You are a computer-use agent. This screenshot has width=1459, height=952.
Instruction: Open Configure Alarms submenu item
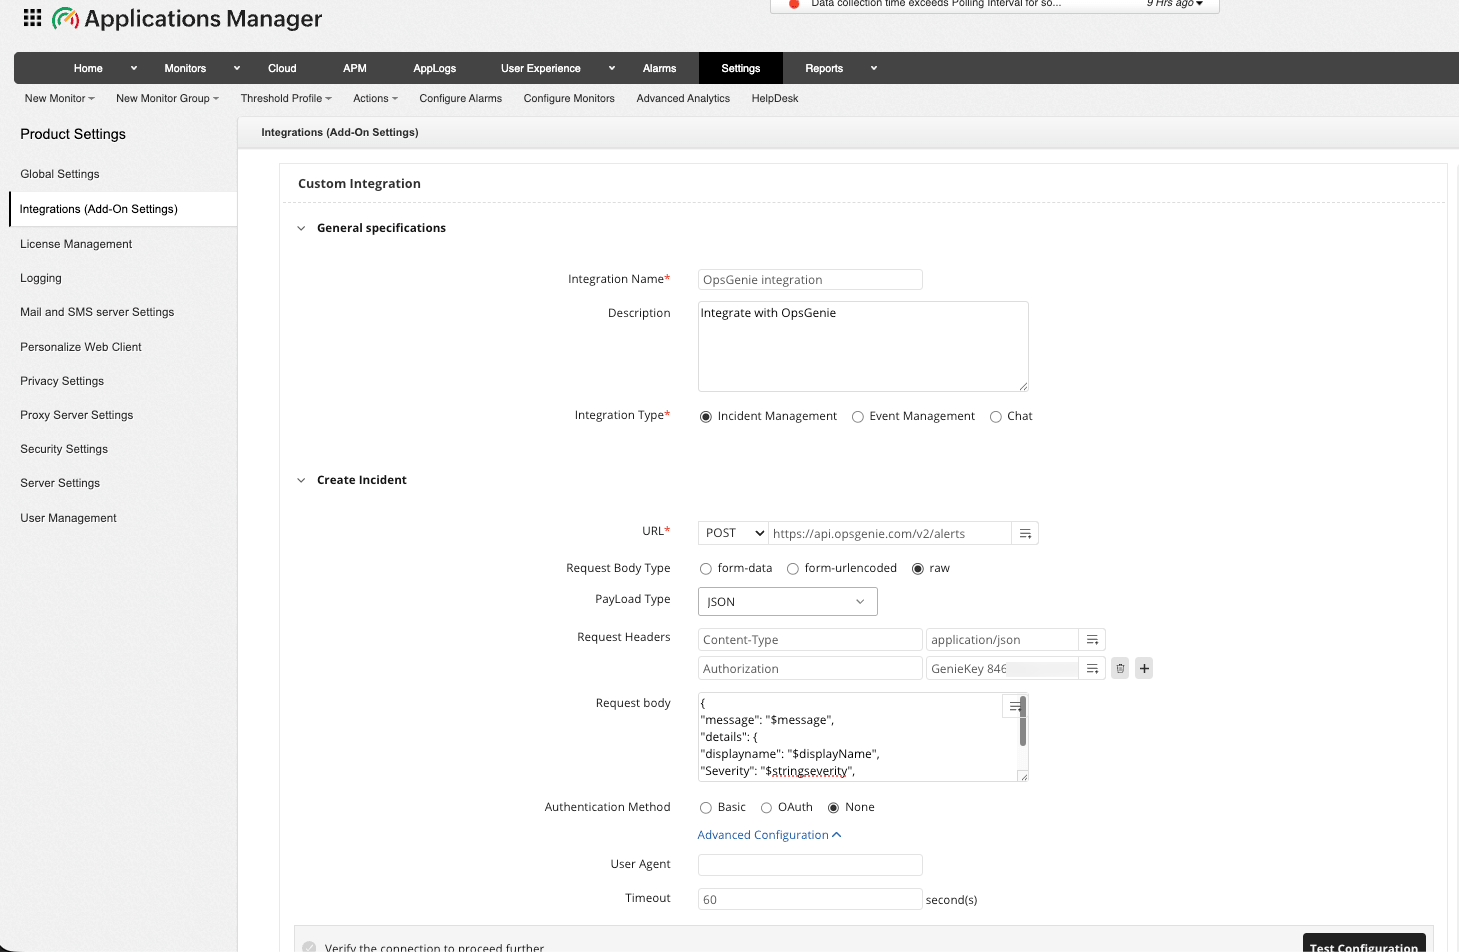(461, 98)
